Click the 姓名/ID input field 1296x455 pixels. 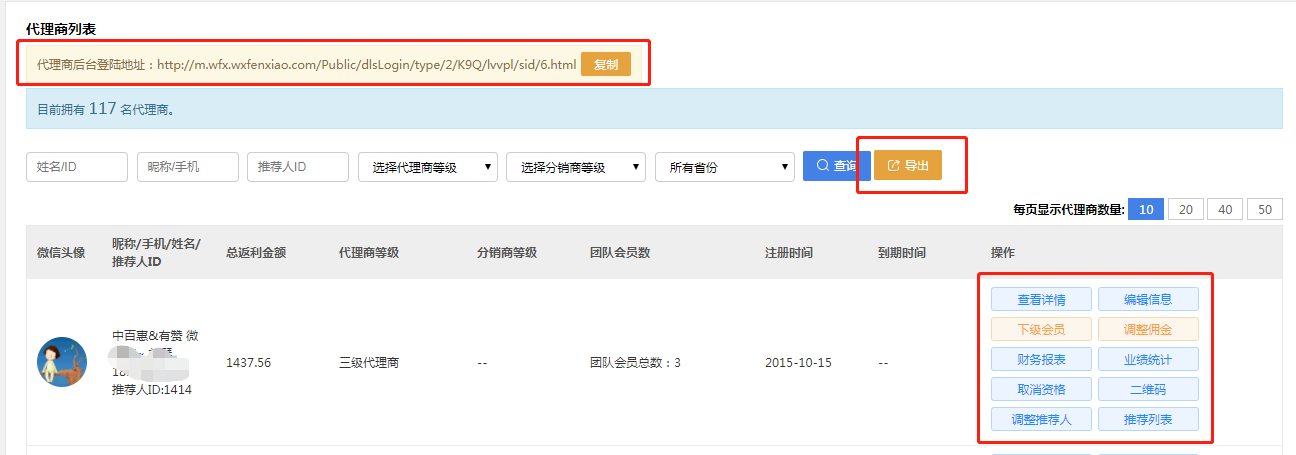coord(77,167)
